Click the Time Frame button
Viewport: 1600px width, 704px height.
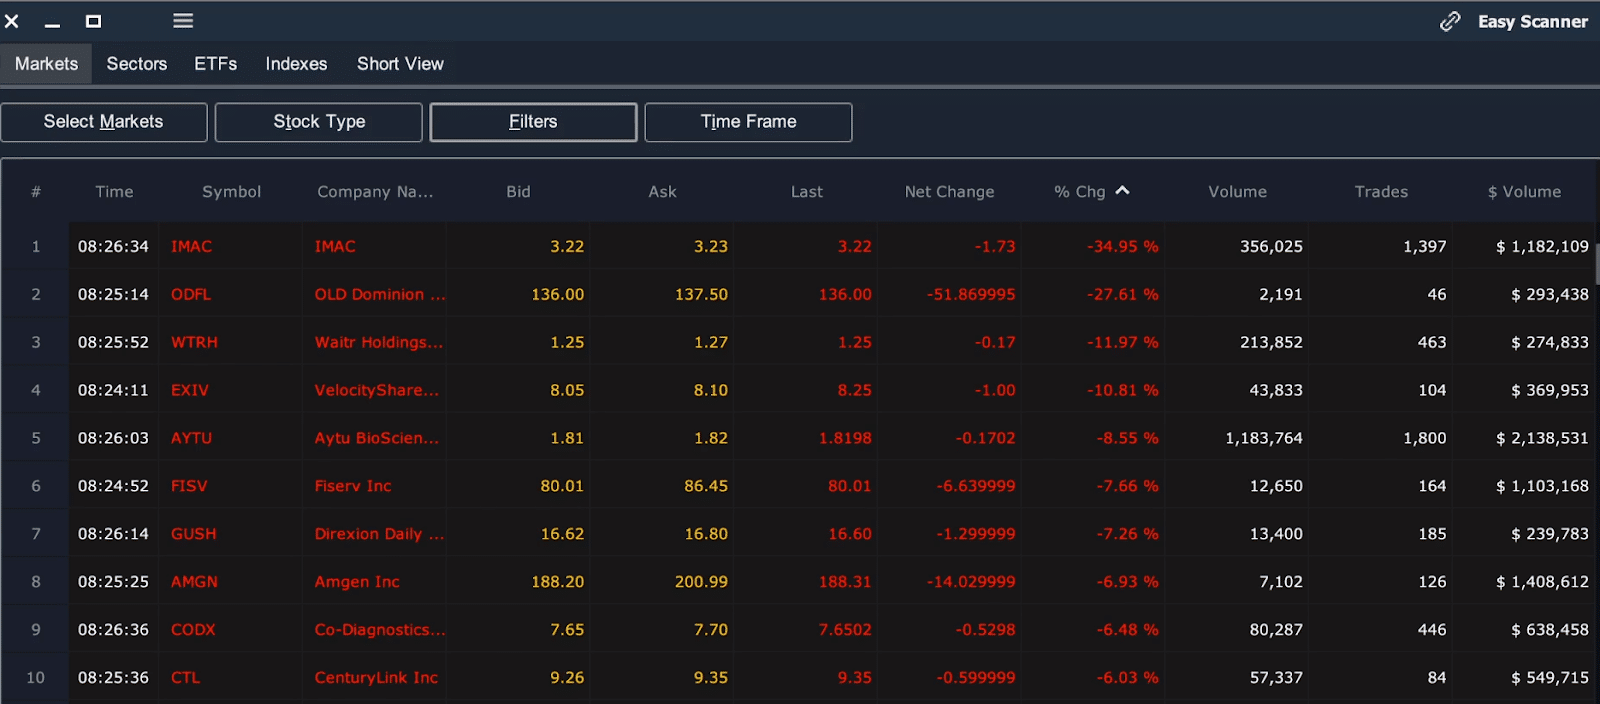click(x=748, y=122)
